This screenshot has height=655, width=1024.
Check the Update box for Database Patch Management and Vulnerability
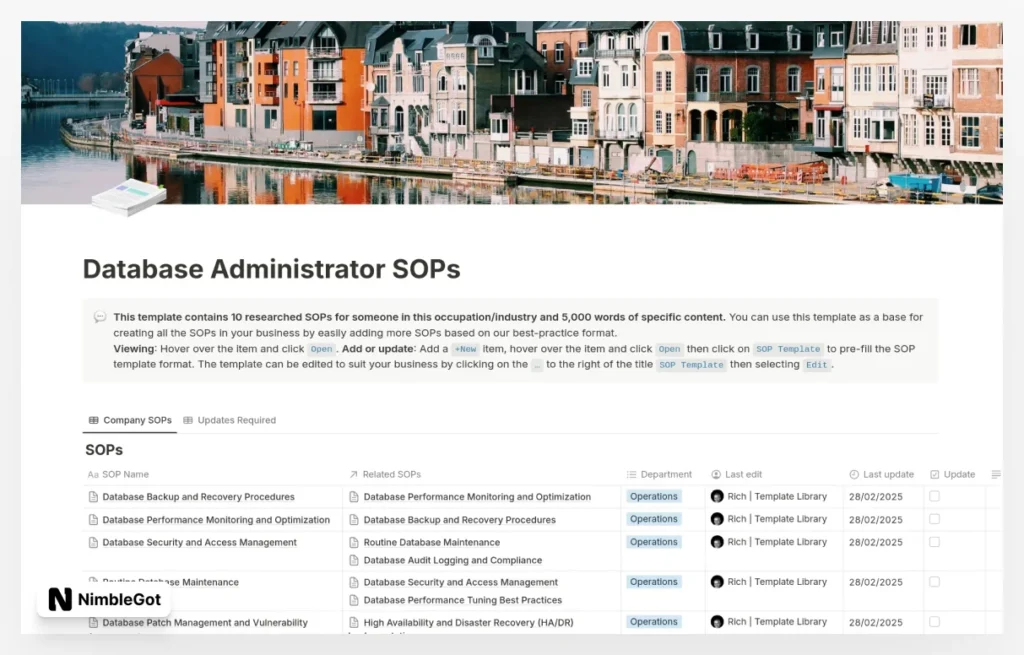tap(933, 622)
